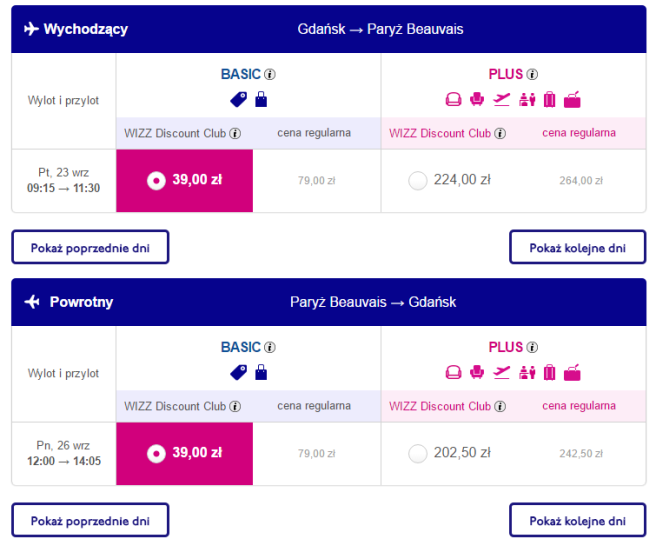The width and height of the screenshot is (650, 539).
Task: Select the 224,00 zł outgoing PLUS fare radio
Action: (x=418, y=181)
